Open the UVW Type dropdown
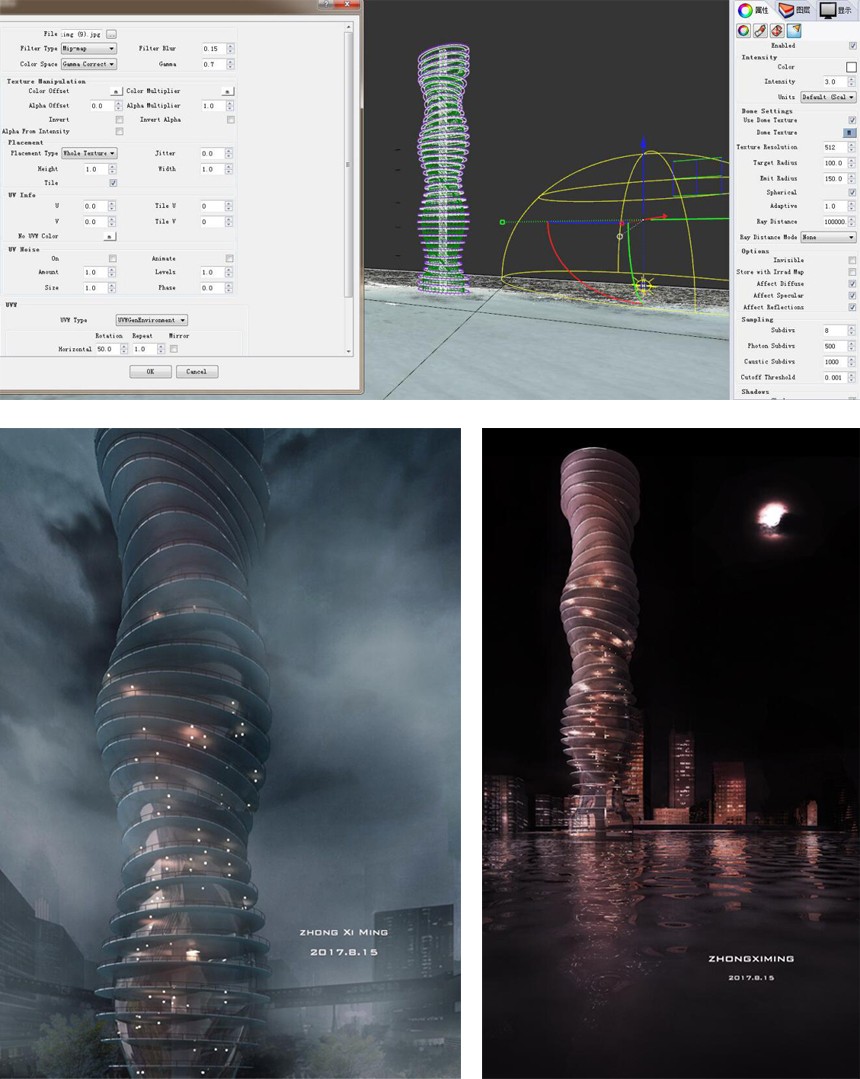The image size is (860, 1079). [151, 320]
